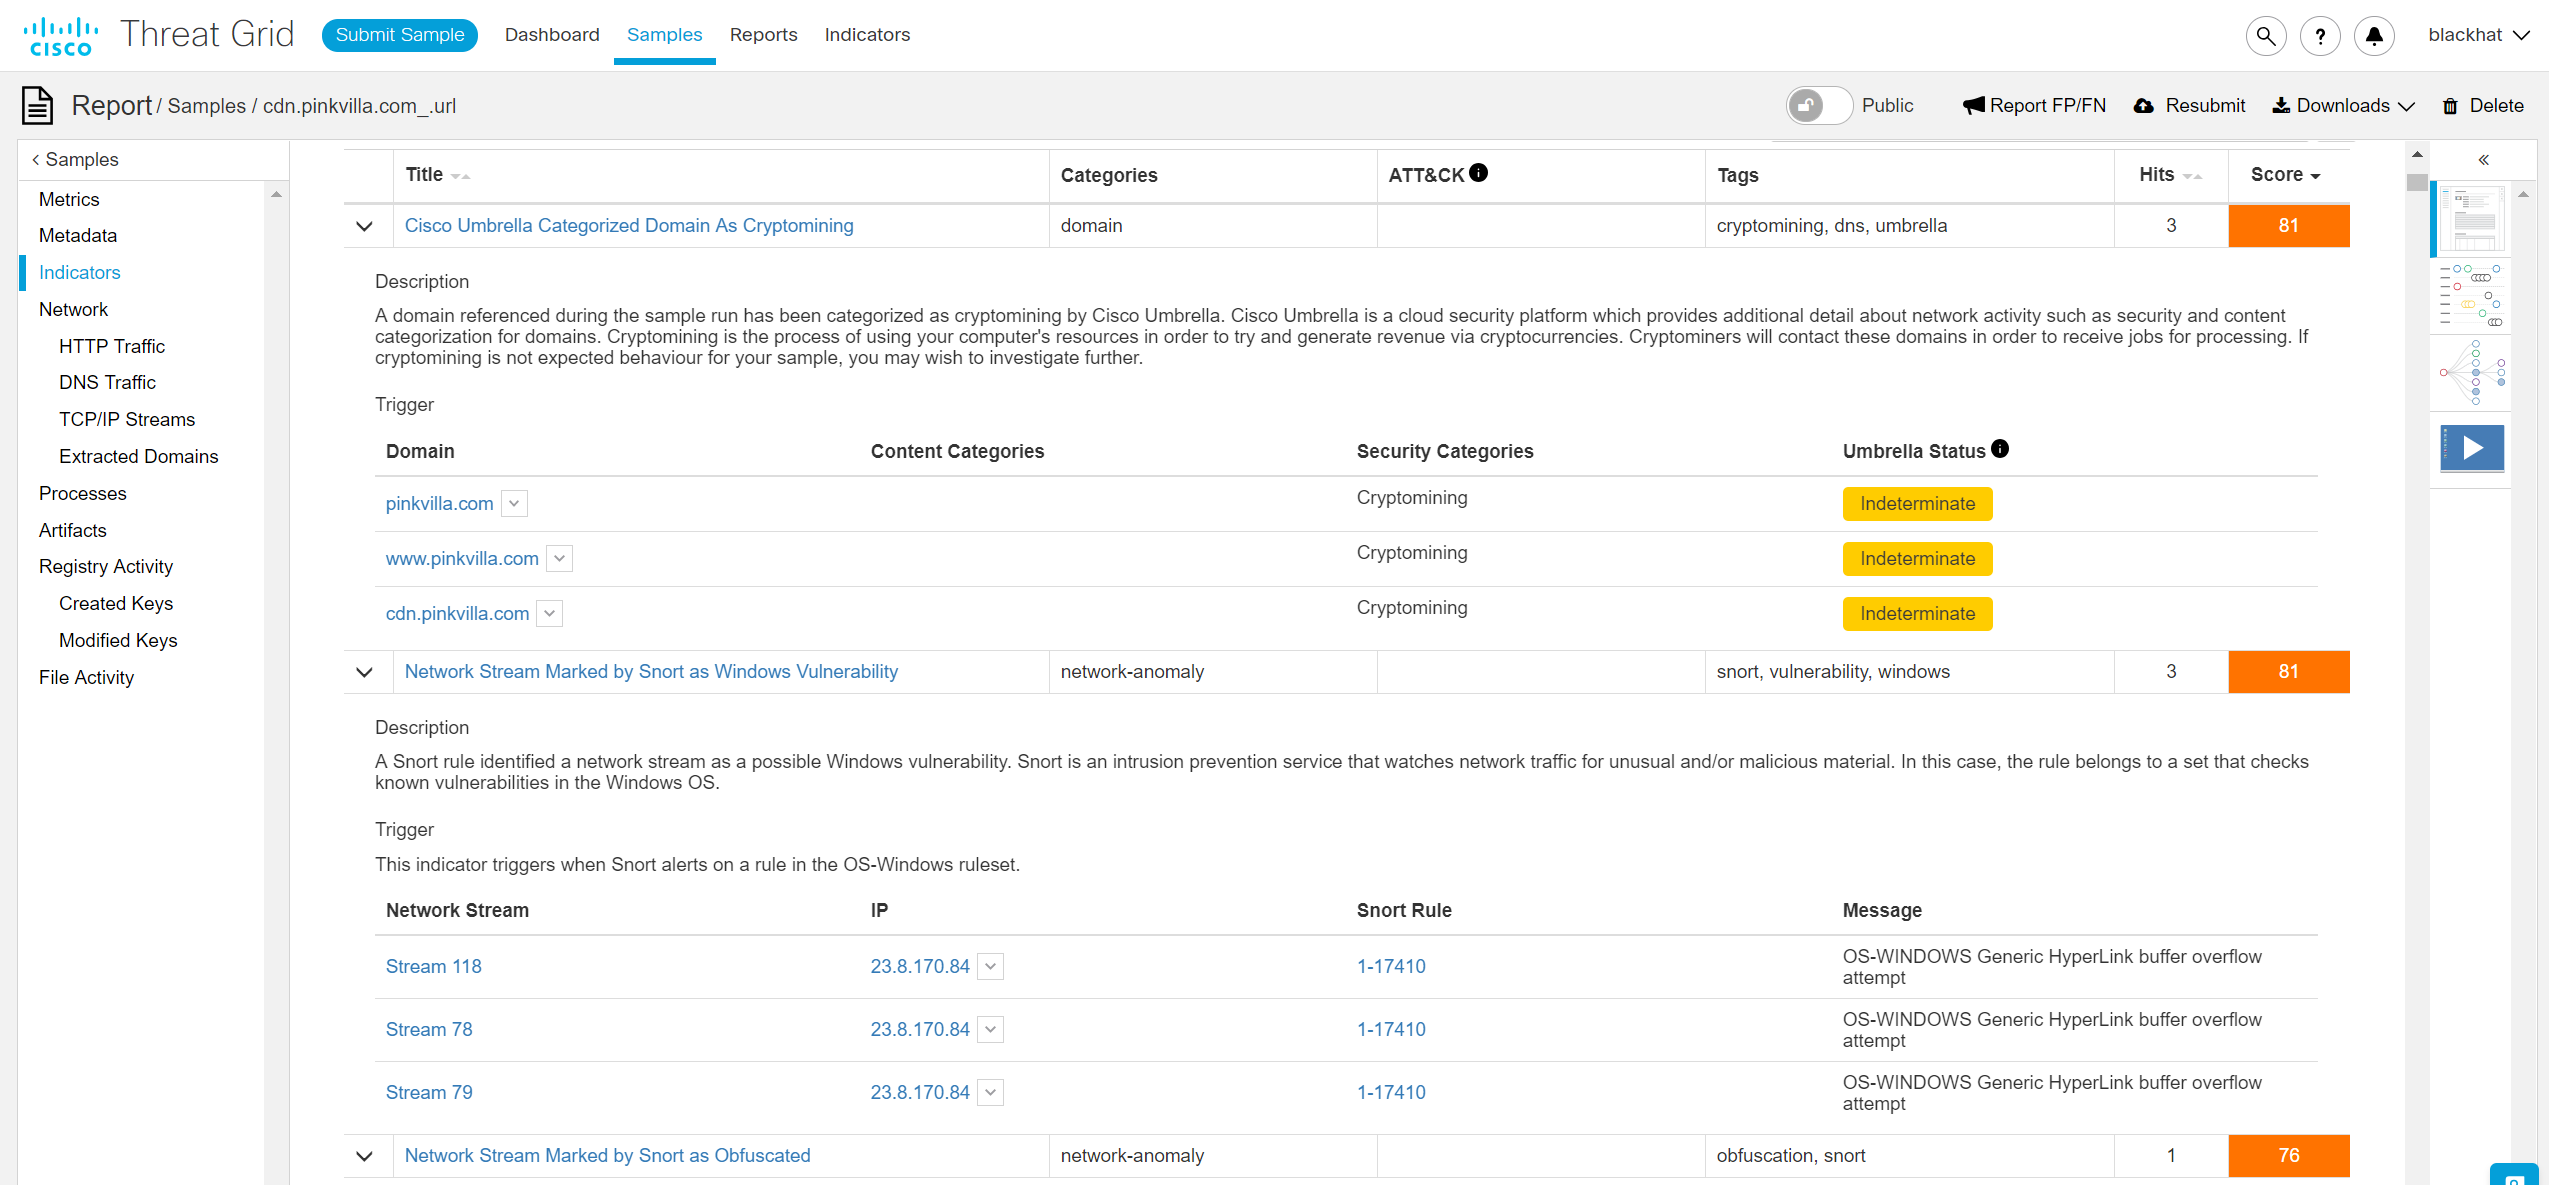Select DNS Traffic in the left sidebar
The height and width of the screenshot is (1185, 2549).
tap(107, 382)
